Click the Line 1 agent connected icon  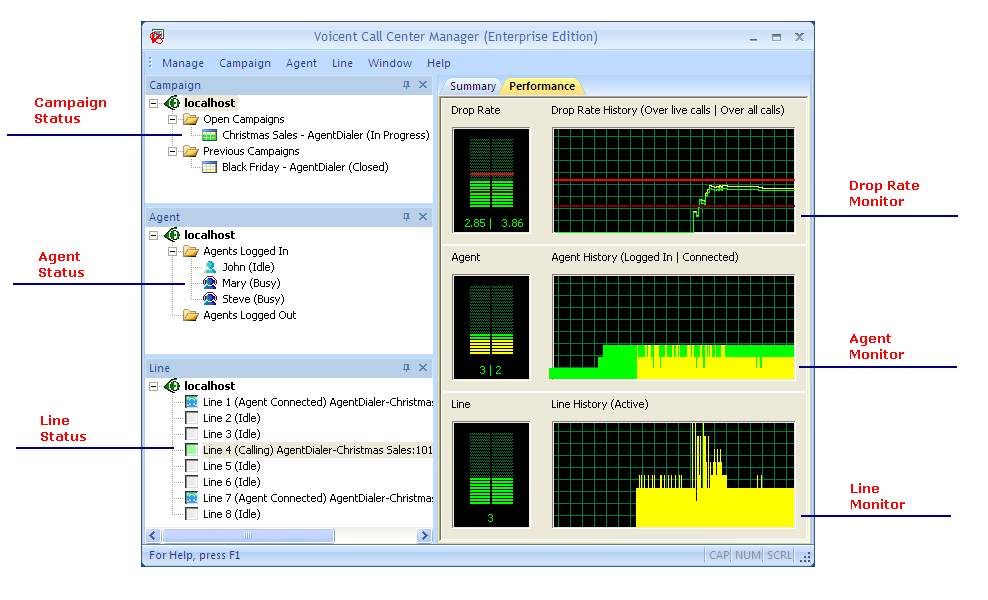191,402
